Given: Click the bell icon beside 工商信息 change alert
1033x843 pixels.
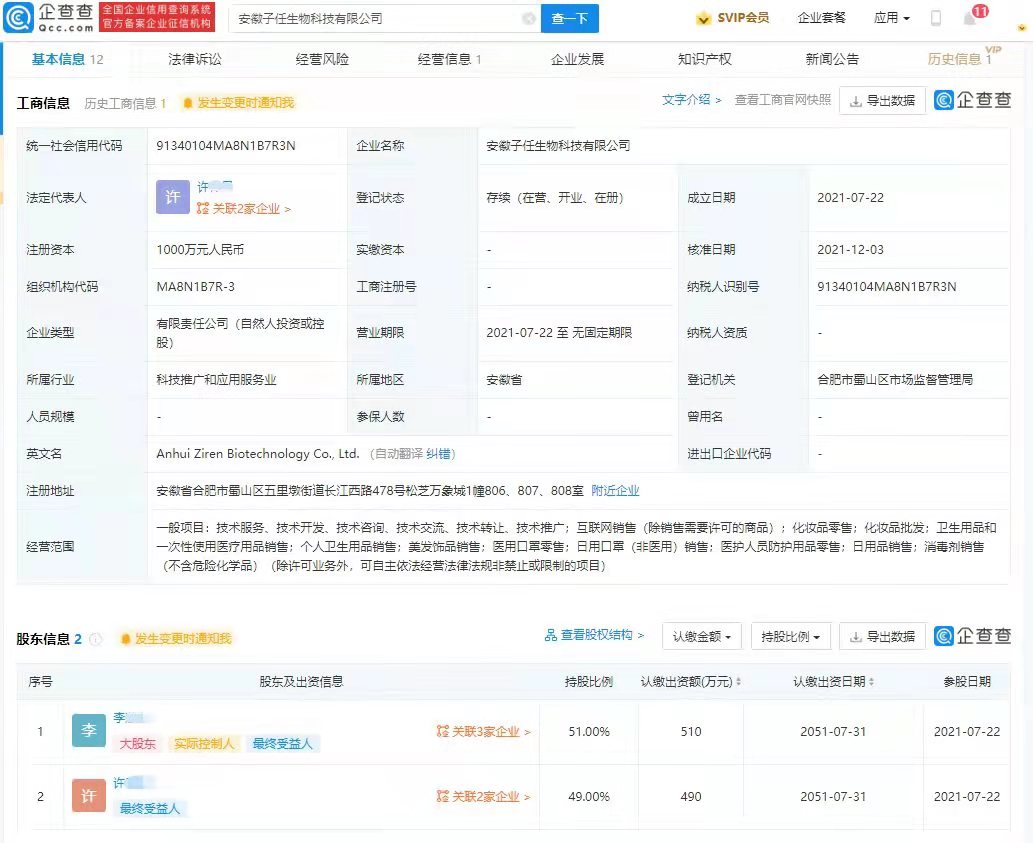Looking at the screenshot, I should [188, 103].
